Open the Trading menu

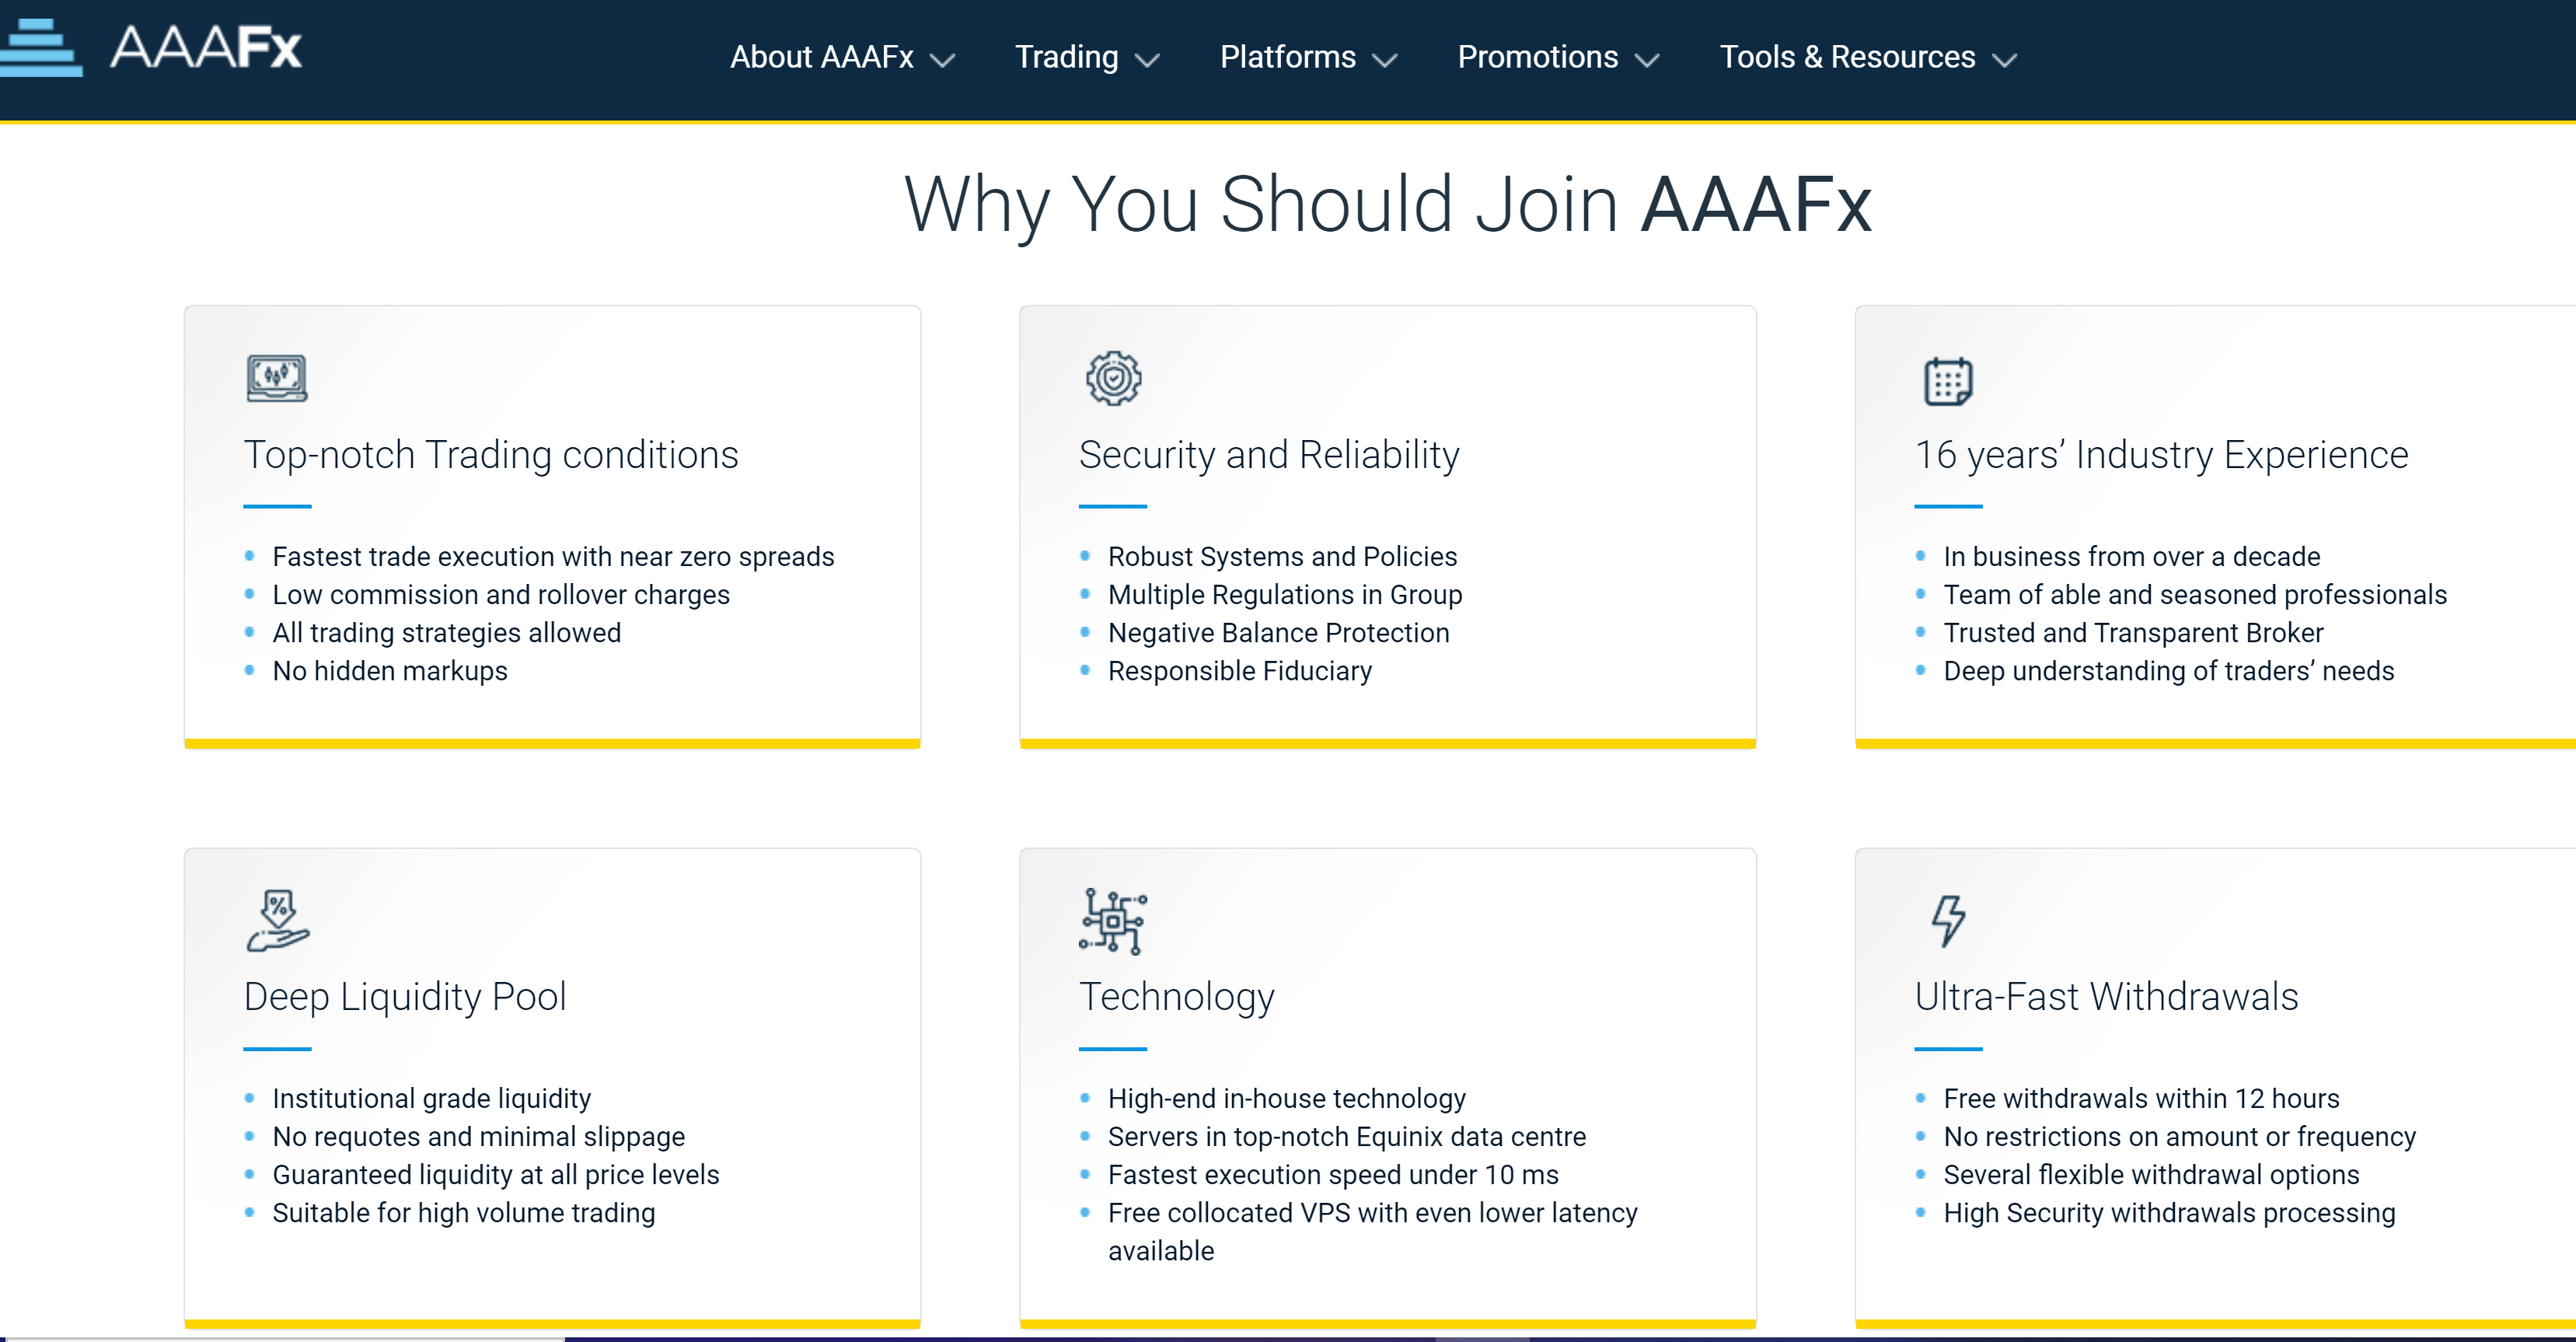click(1066, 57)
